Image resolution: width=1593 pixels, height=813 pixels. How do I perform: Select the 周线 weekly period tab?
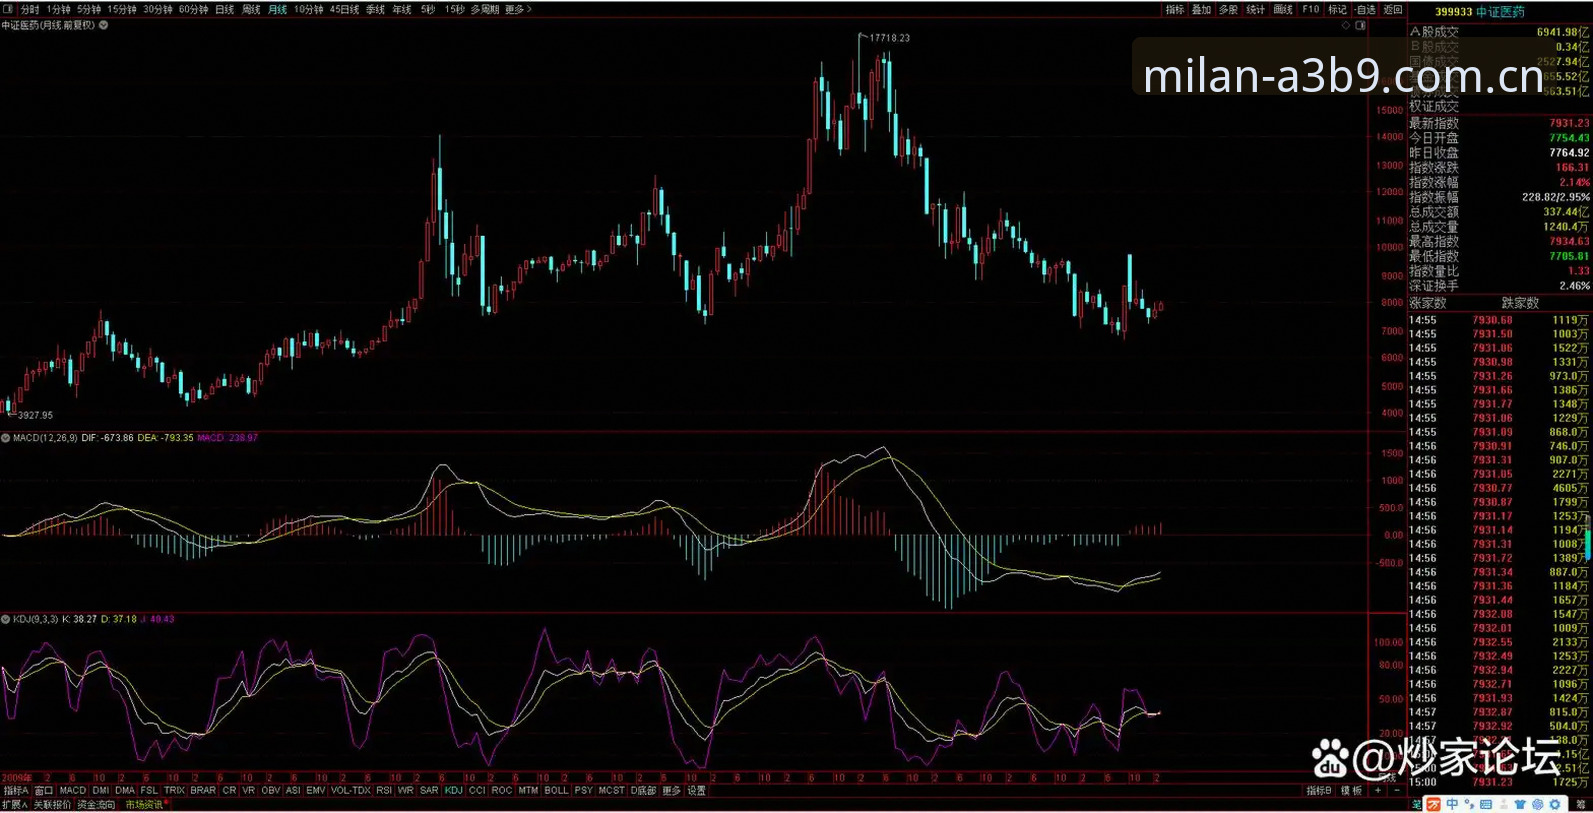pyautogui.click(x=251, y=9)
